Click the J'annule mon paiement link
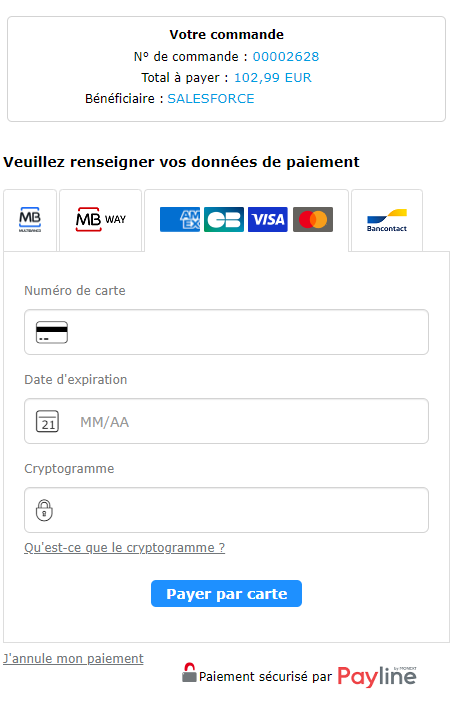 [x=73, y=659]
